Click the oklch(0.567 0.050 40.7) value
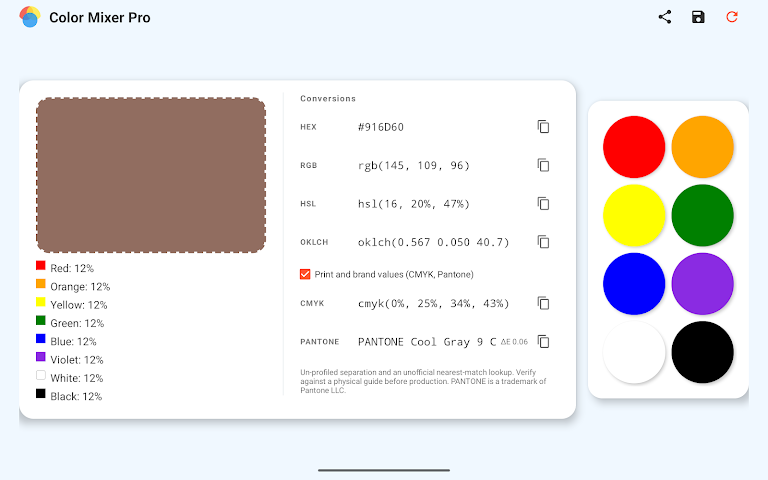The height and width of the screenshot is (480, 768). 433,242
